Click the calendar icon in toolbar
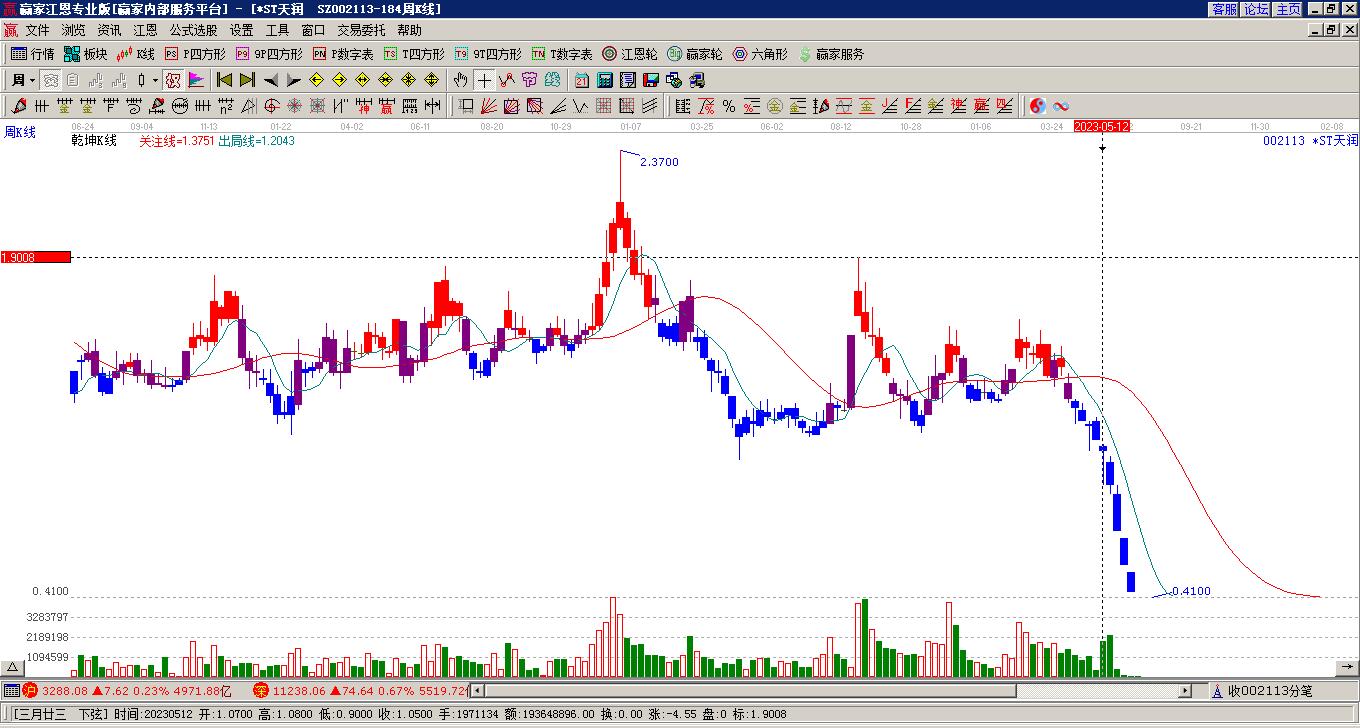 pos(581,80)
